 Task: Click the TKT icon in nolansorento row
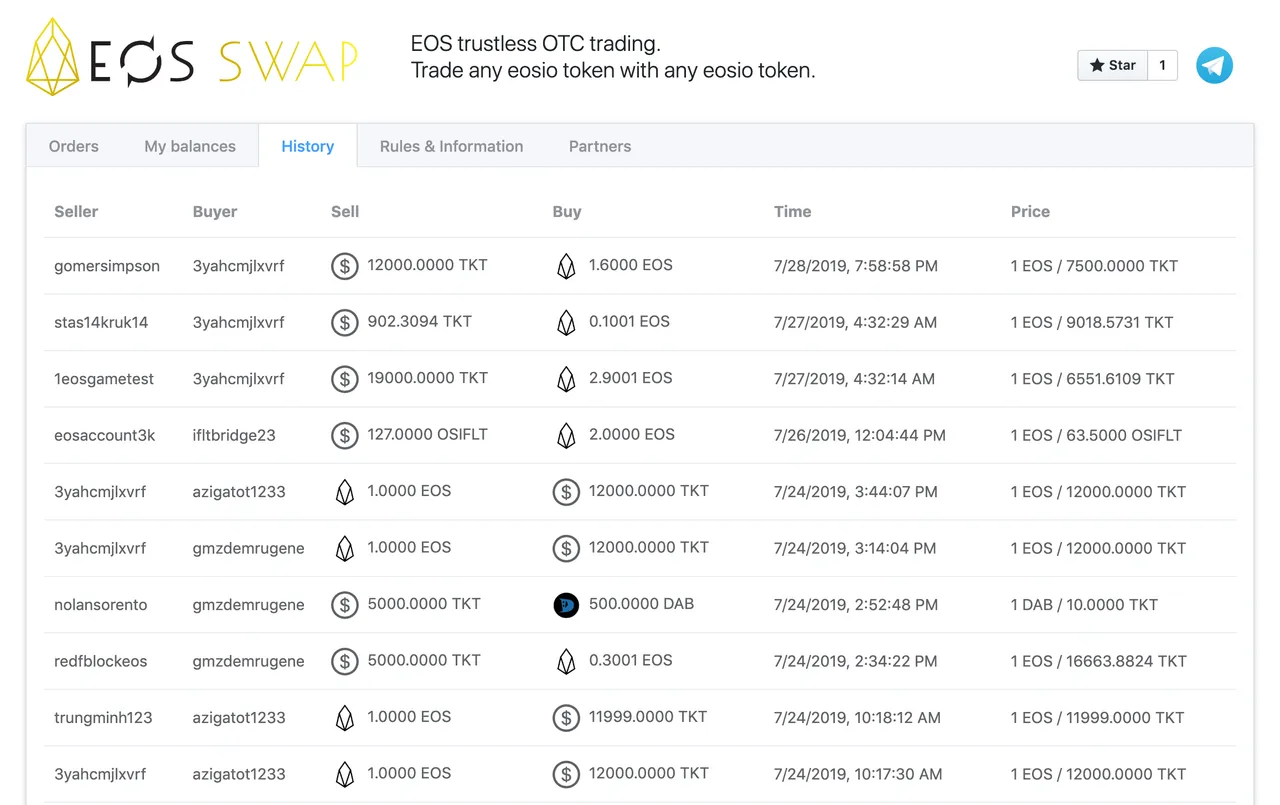345,605
